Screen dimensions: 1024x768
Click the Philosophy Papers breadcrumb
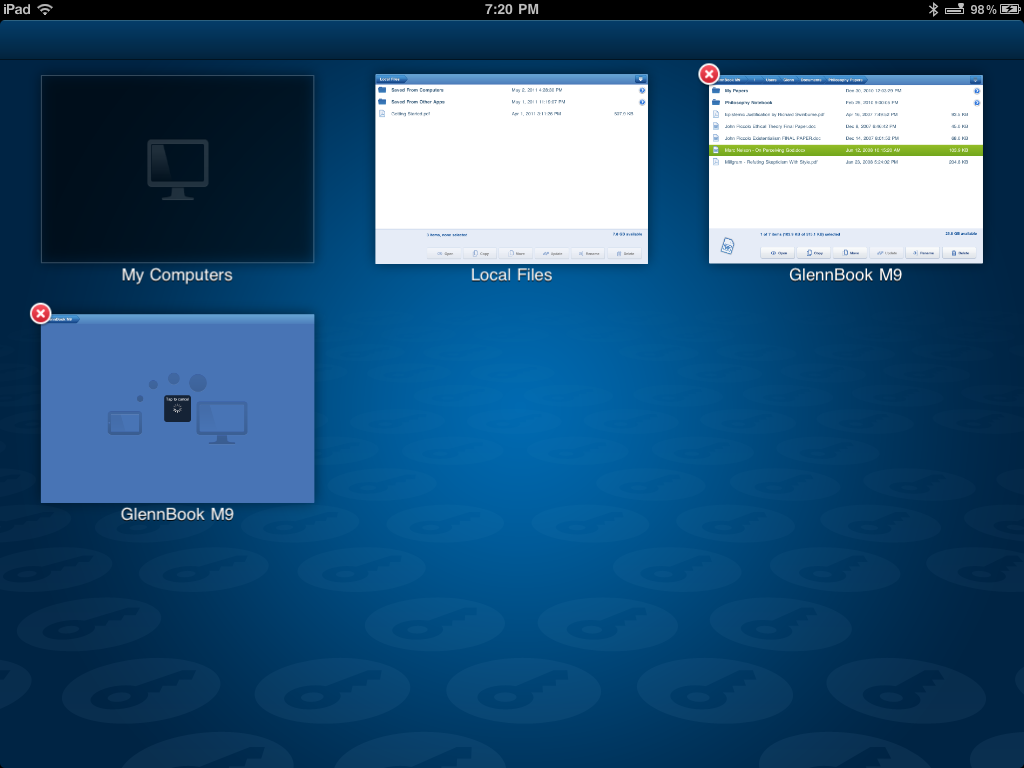pos(844,79)
